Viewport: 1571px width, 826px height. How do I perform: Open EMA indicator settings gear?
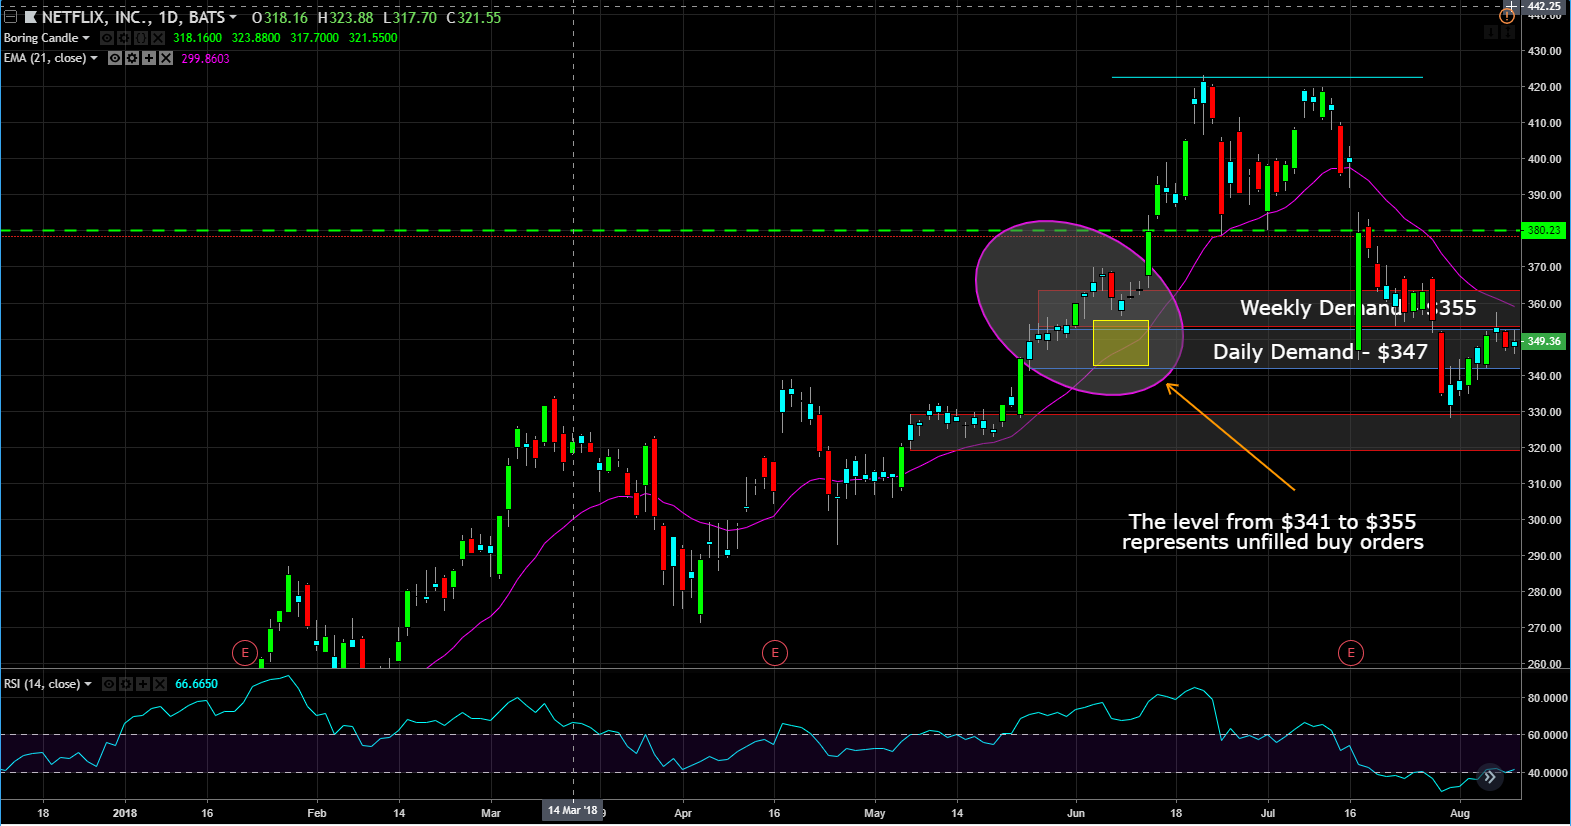click(132, 58)
